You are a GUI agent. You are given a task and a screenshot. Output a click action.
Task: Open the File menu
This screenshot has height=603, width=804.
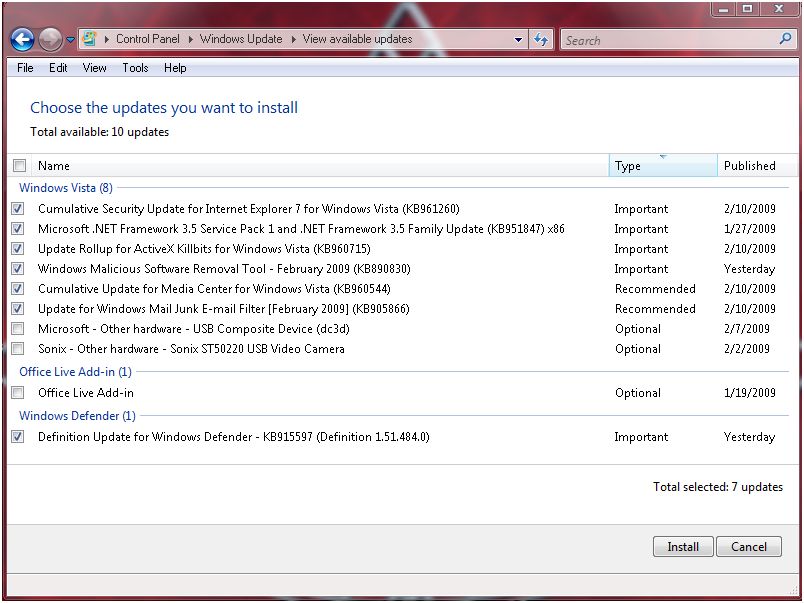[x=25, y=68]
